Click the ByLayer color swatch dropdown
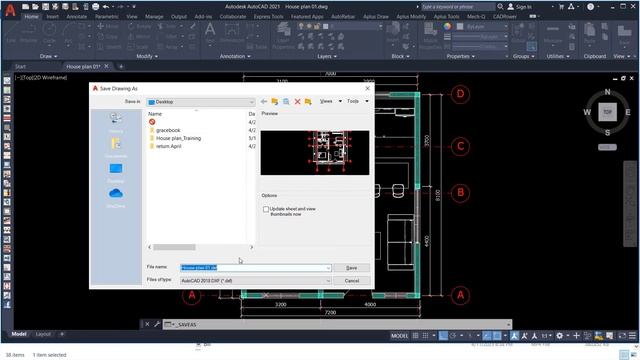Image resolution: width=640 pixels, height=360 pixels. tap(482, 27)
